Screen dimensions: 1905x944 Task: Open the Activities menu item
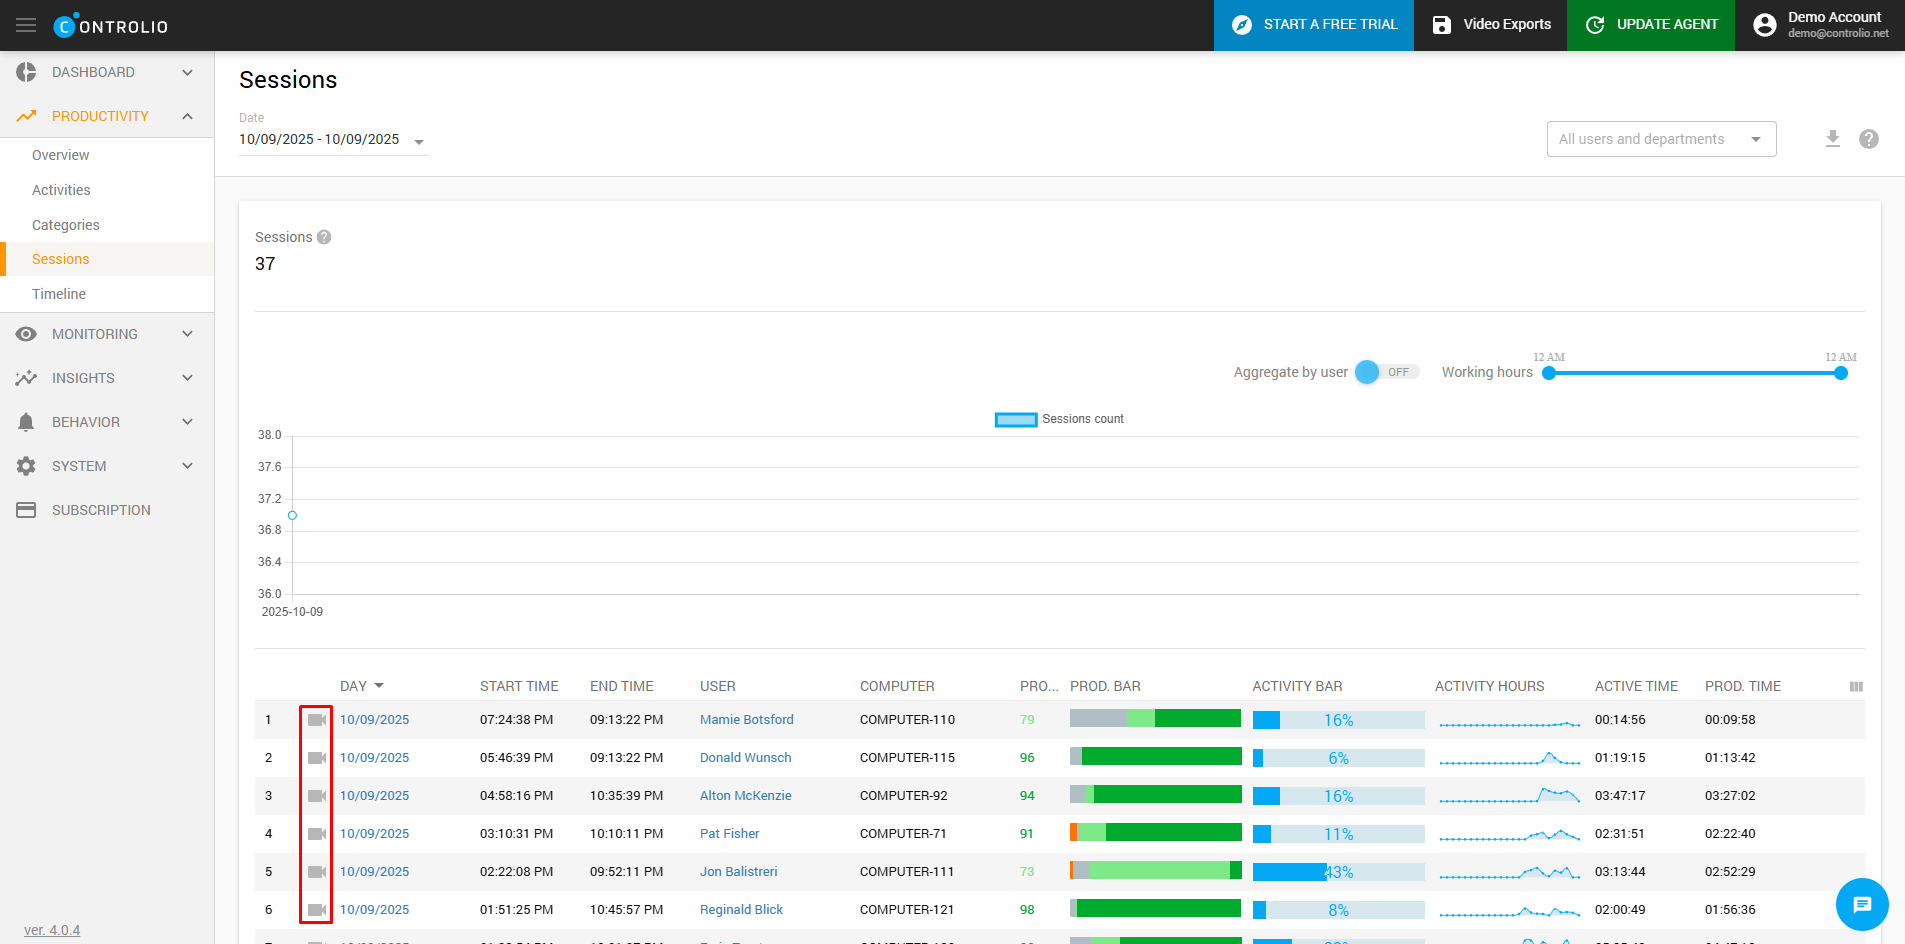61,190
